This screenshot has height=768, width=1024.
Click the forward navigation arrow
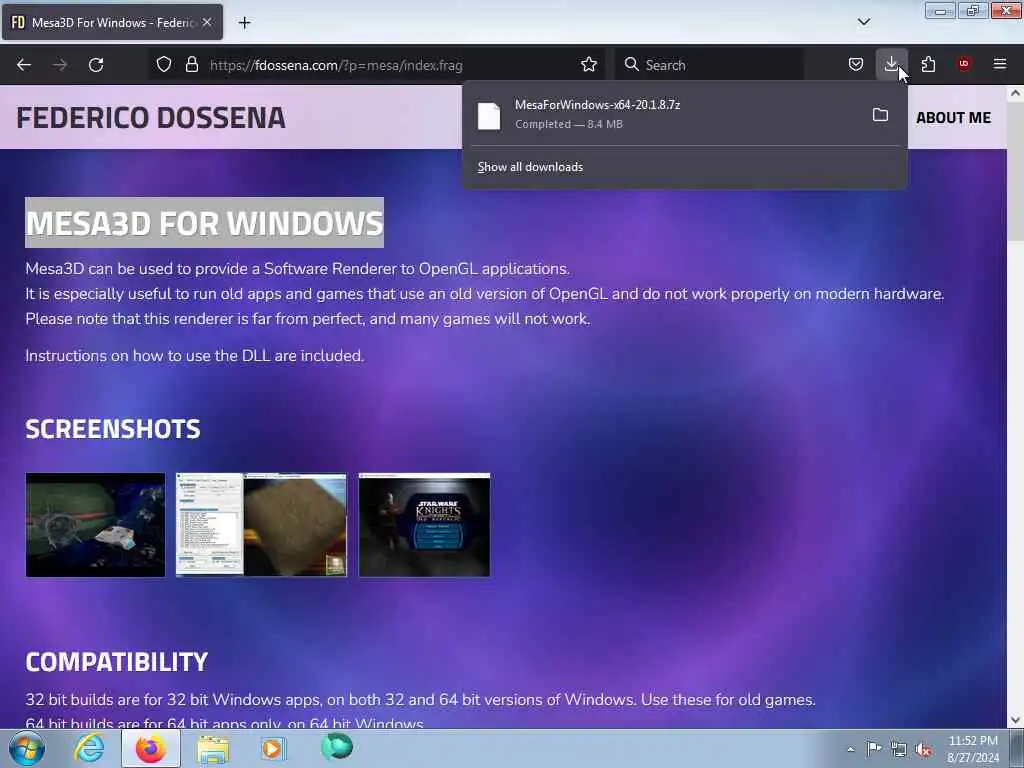coord(60,65)
